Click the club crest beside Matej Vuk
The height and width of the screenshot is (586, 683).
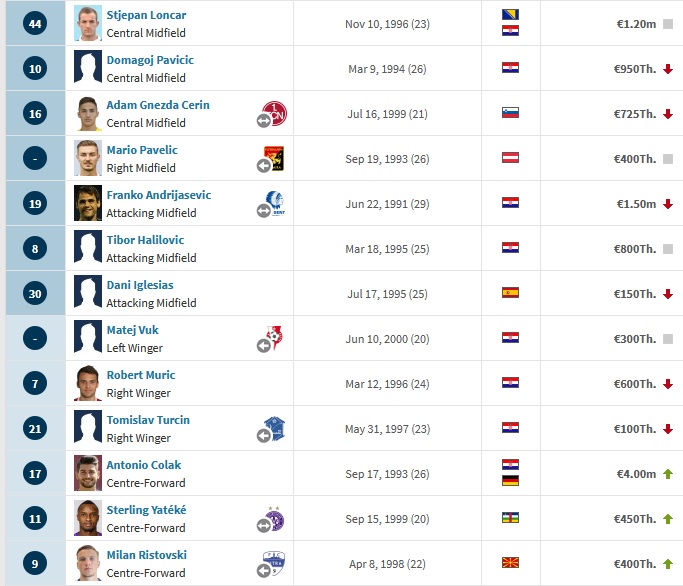pos(274,338)
